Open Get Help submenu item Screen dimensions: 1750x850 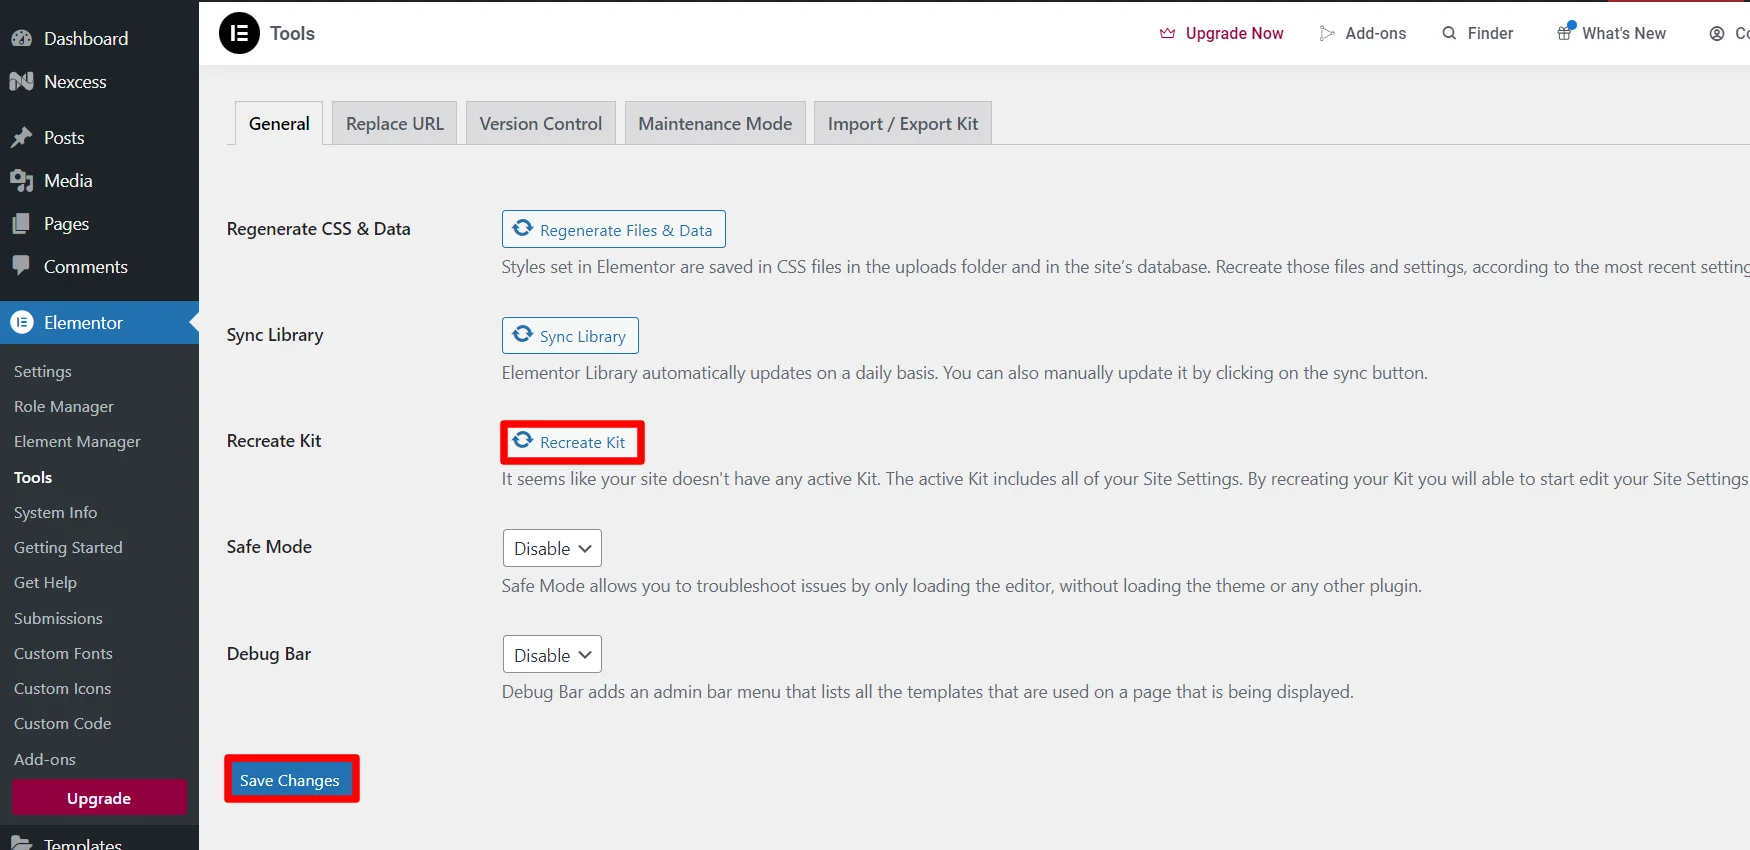[45, 582]
